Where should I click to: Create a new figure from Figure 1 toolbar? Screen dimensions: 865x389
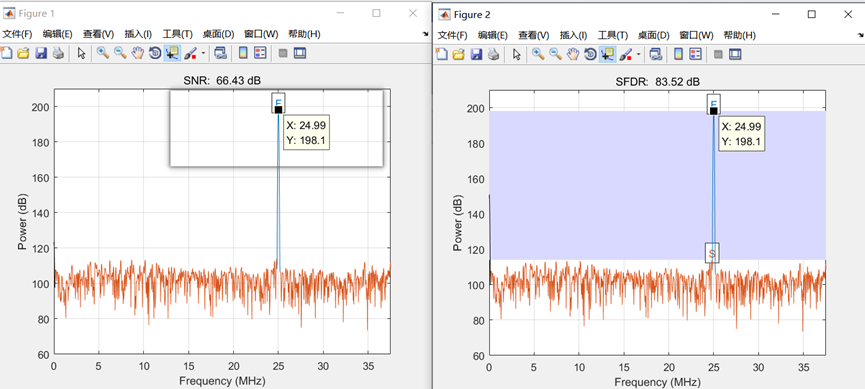(6, 54)
